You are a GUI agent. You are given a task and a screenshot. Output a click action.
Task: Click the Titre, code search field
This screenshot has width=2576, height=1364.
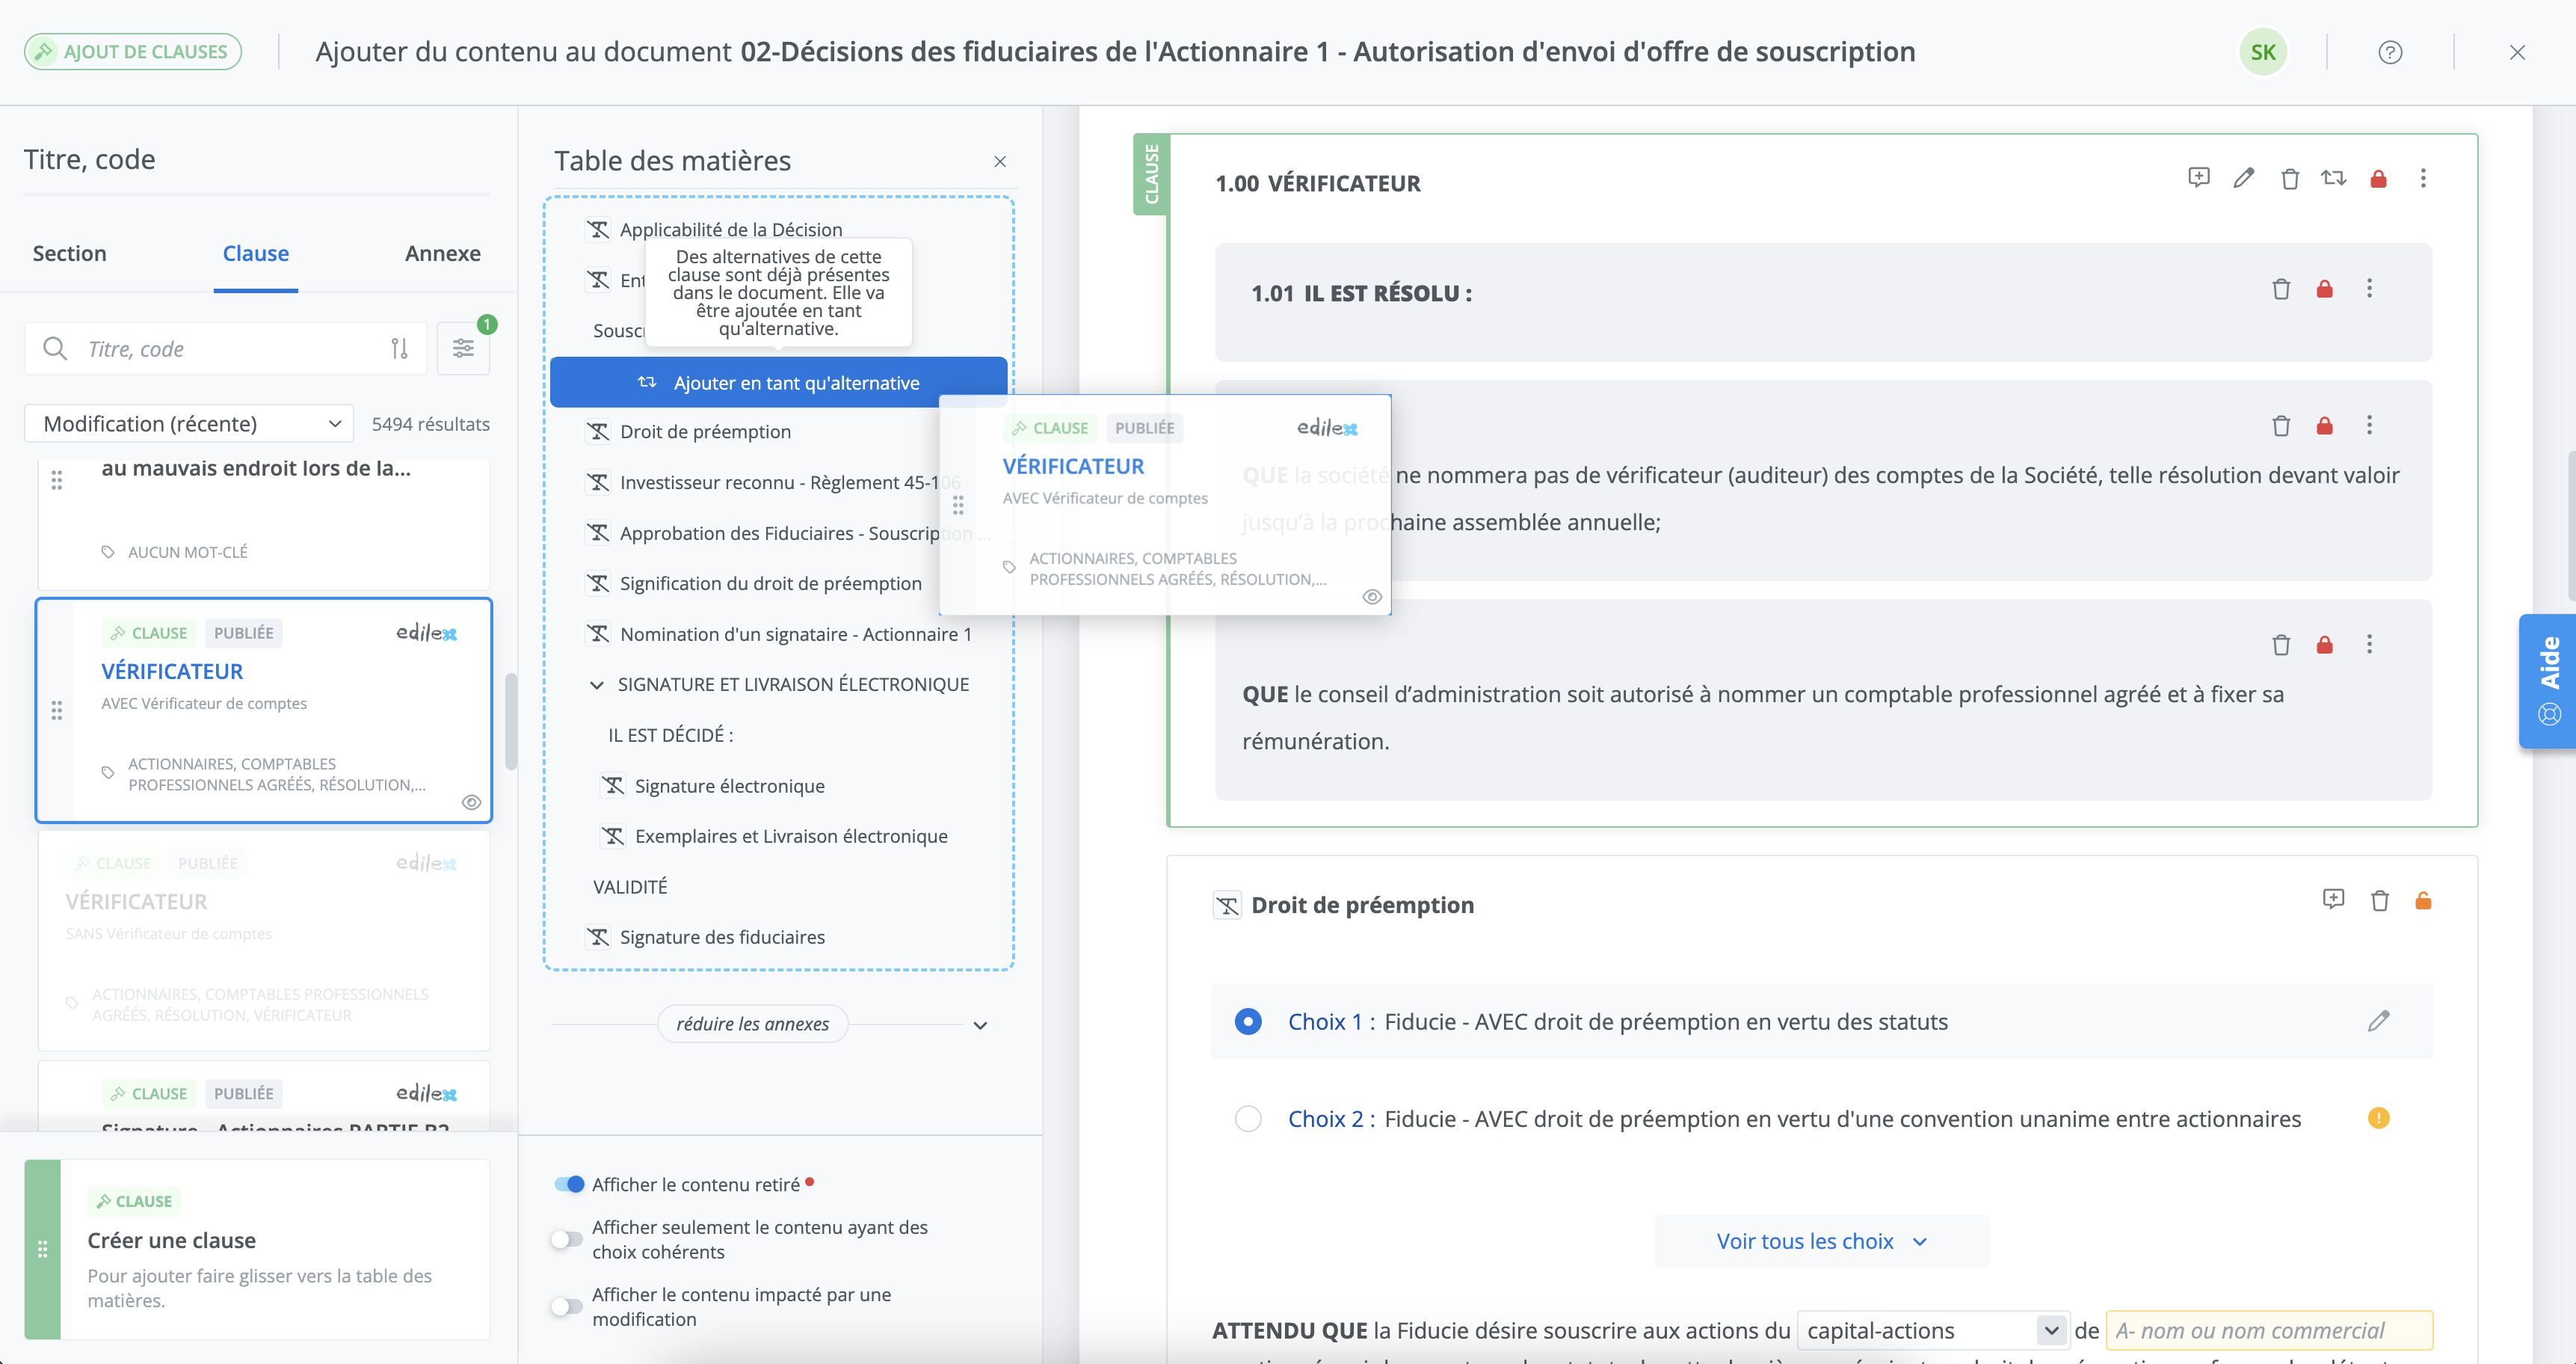pos(230,348)
